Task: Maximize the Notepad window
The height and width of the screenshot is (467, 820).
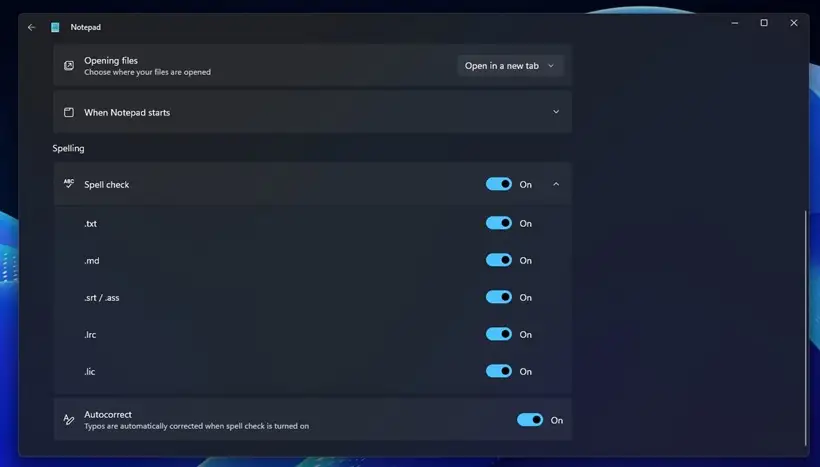Action: 764,23
